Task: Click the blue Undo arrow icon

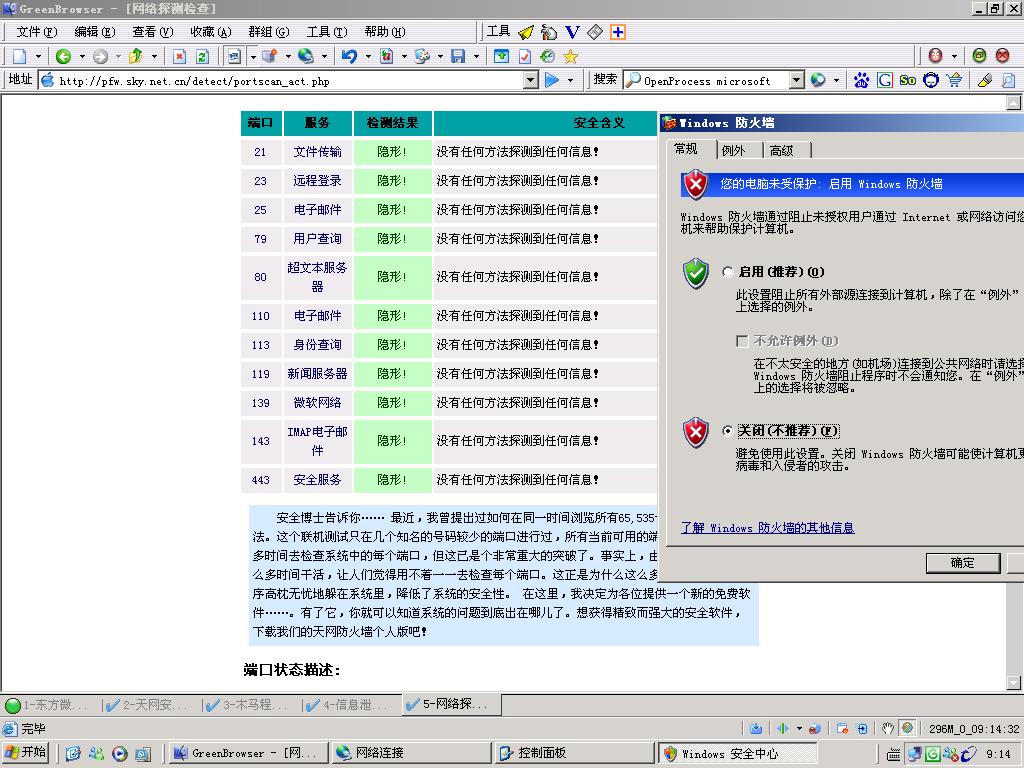Action: 349,57
